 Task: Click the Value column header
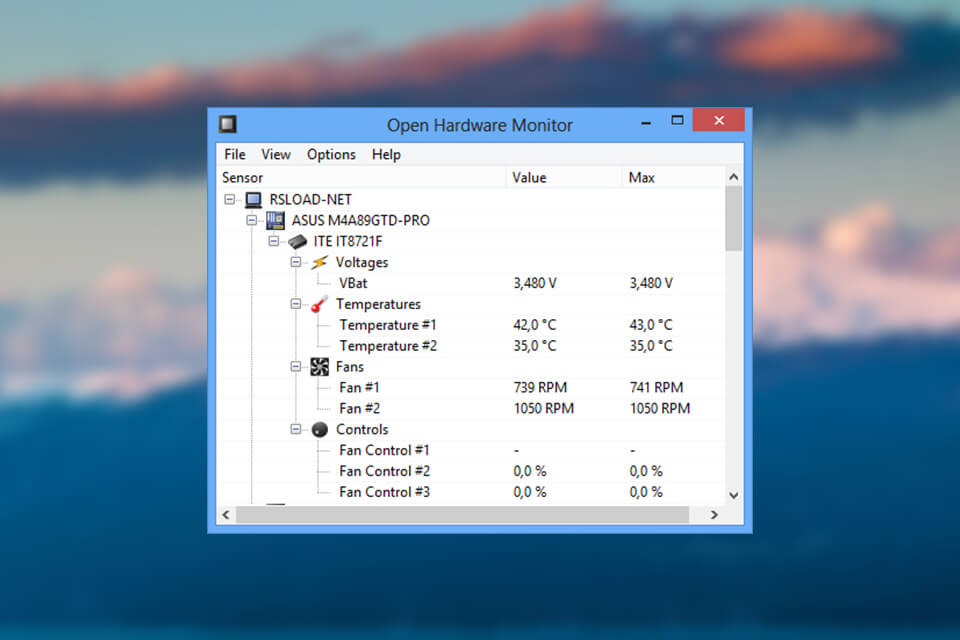click(529, 177)
